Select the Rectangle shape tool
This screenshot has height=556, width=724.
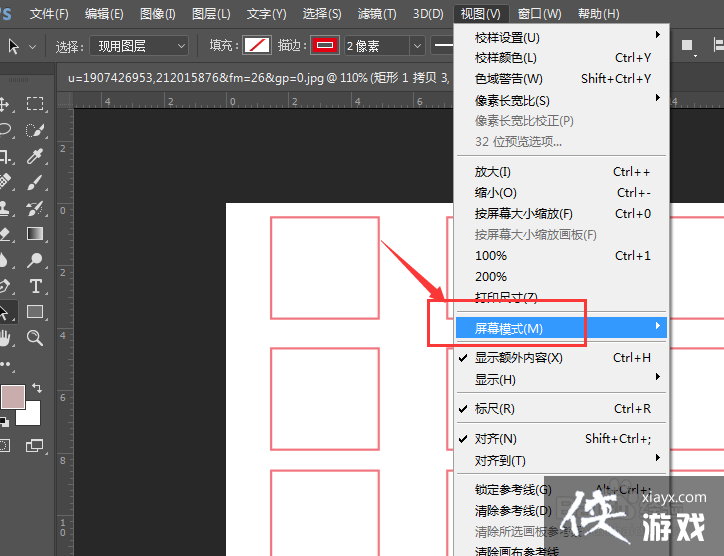[x=35, y=312]
